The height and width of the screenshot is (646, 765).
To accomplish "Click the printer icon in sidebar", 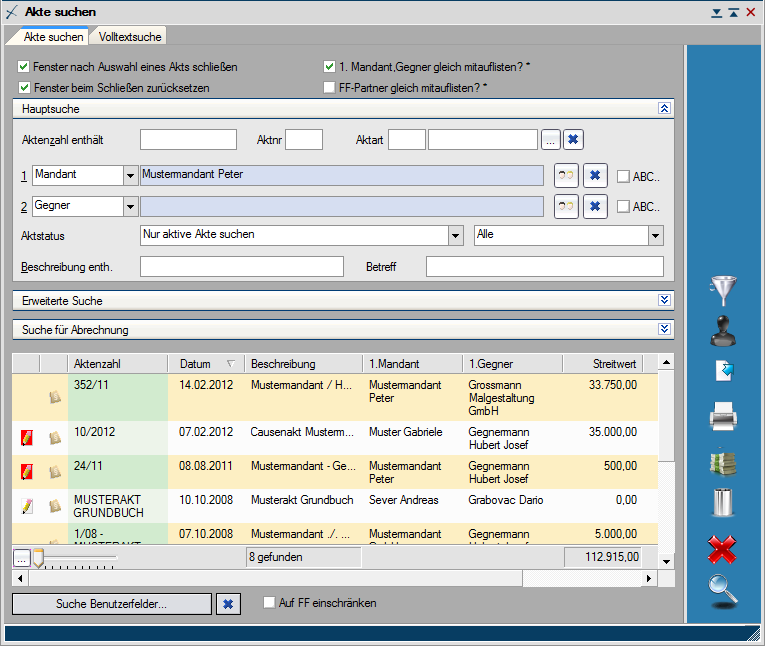I will pos(722,415).
